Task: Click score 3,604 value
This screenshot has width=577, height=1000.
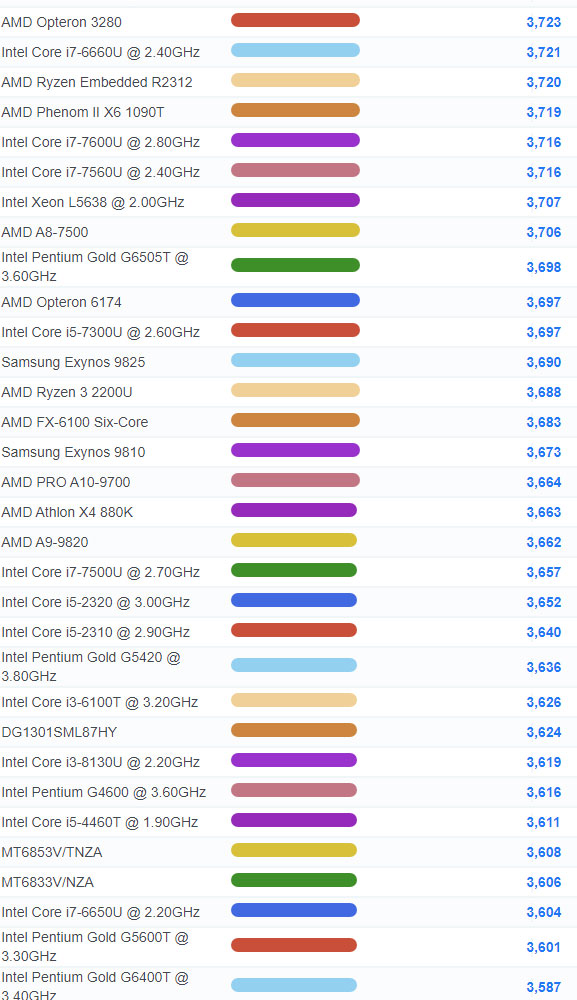Action: pyautogui.click(x=544, y=912)
